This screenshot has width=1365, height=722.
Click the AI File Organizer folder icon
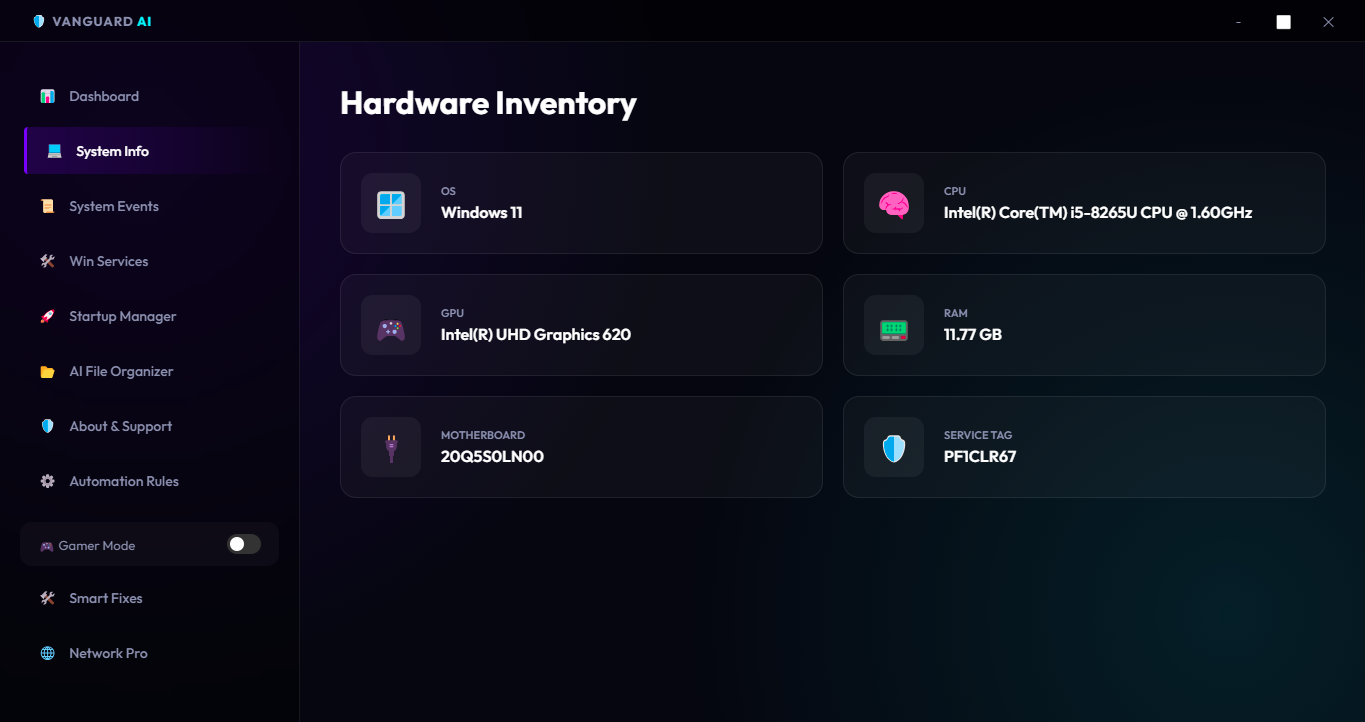click(x=47, y=371)
